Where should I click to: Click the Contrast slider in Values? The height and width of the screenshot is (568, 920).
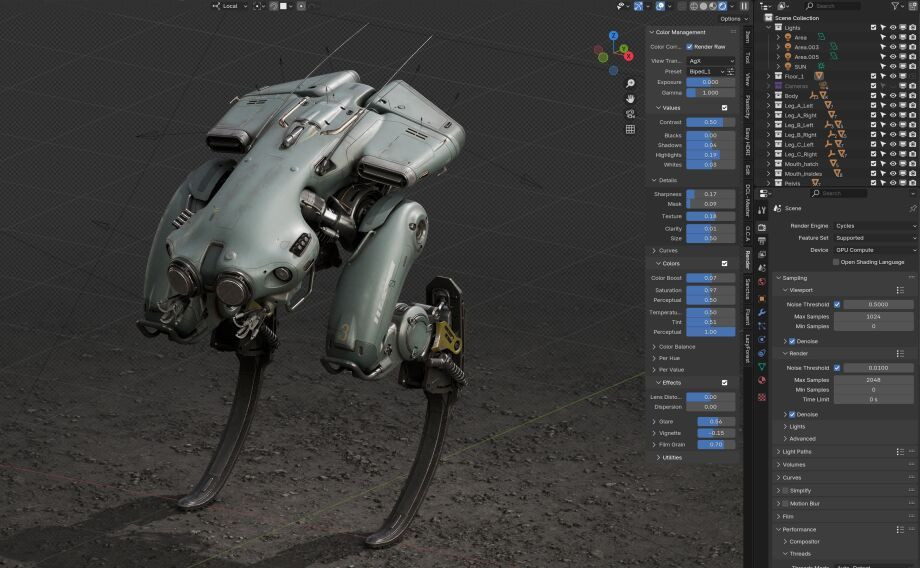710,122
